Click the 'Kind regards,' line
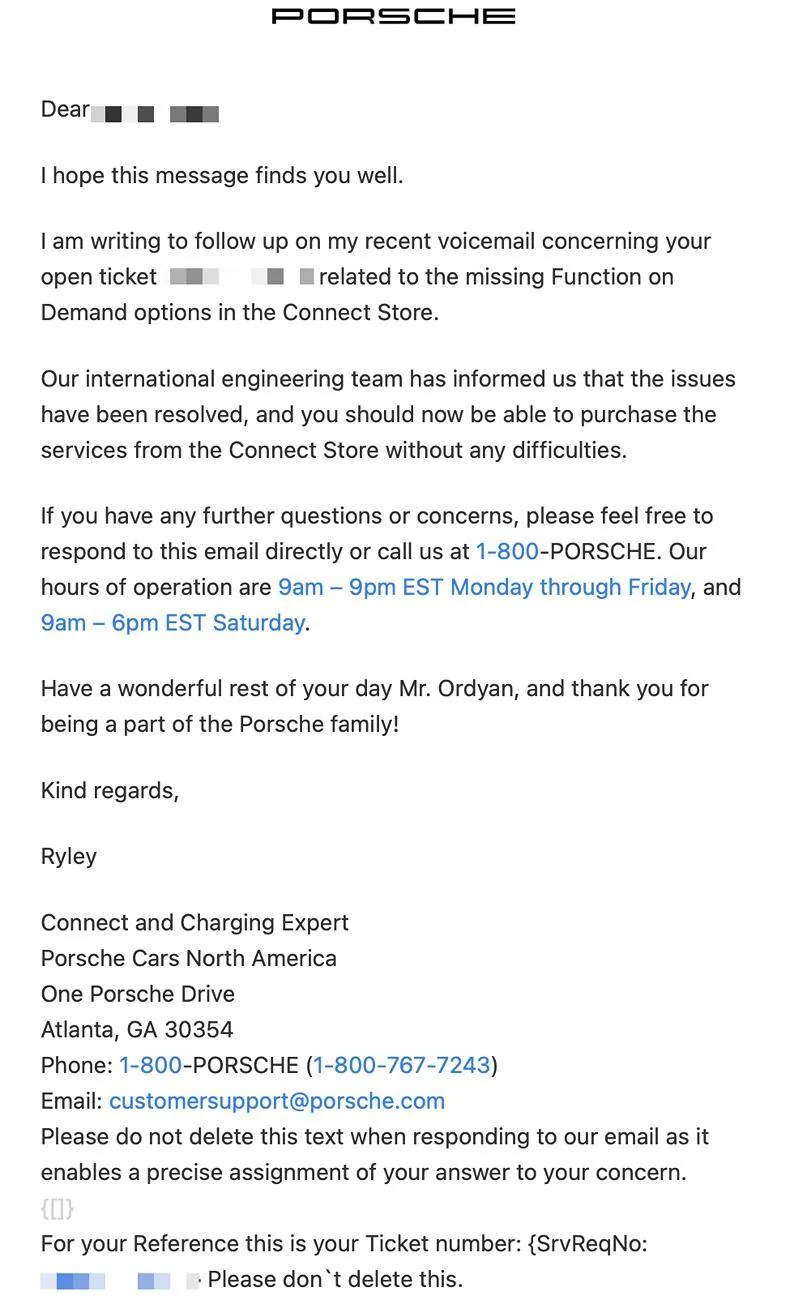The width and height of the screenshot is (794, 1300). point(110,791)
